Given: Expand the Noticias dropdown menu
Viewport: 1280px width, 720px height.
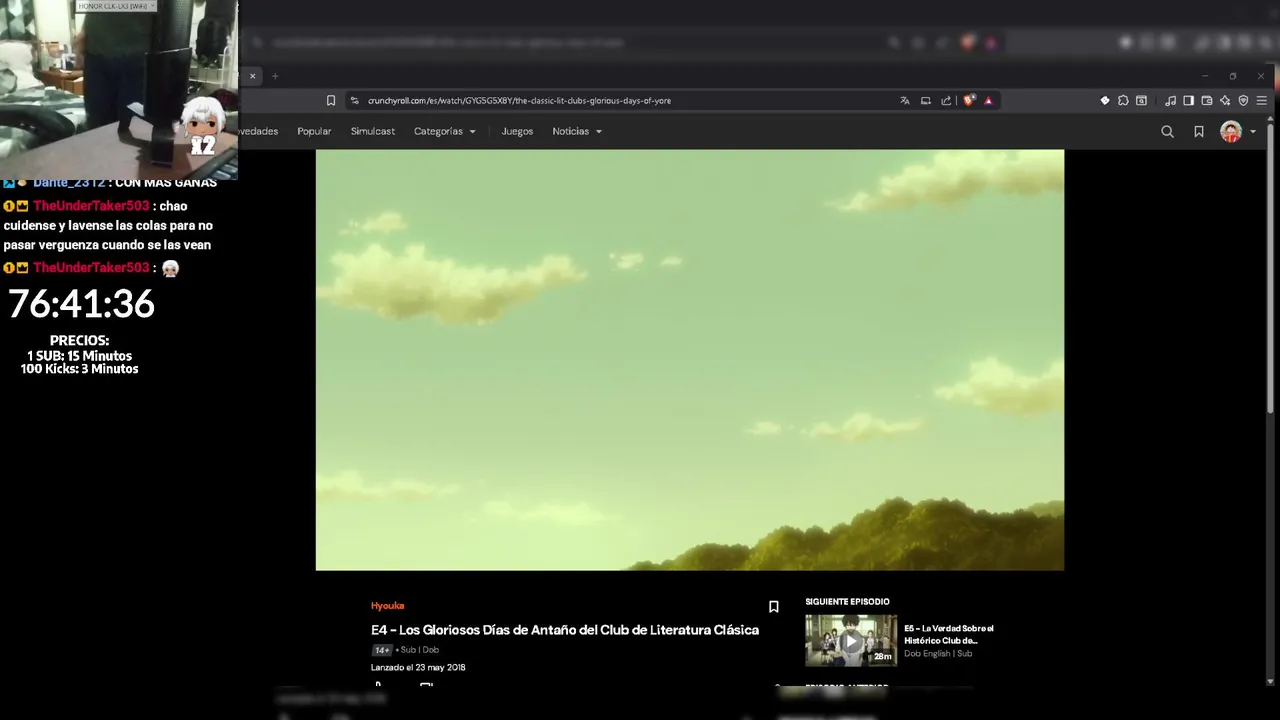Looking at the screenshot, I should [x=577, y=131].
